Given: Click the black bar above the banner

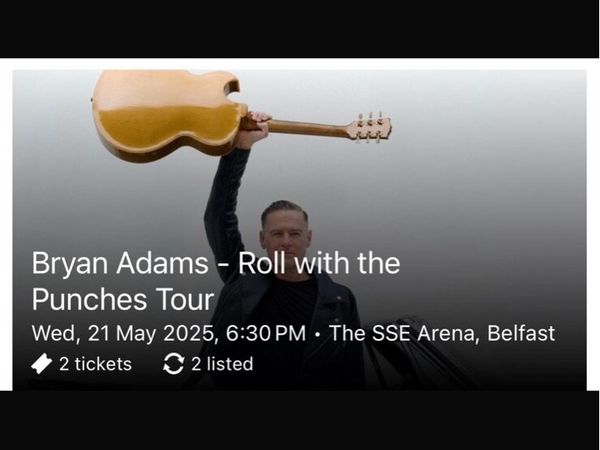Looking at the screenshot, I should tap(300, 29).
